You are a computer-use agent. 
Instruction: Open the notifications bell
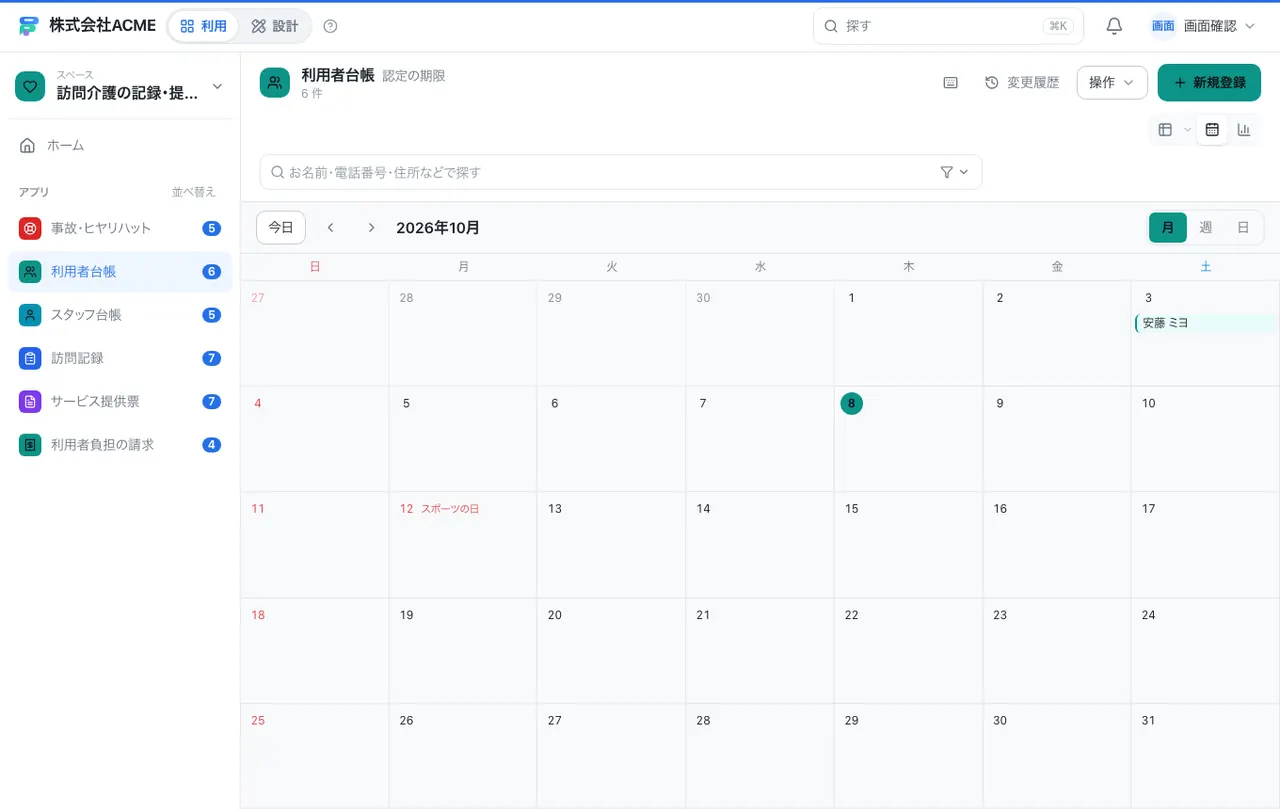coord(1114,26)
